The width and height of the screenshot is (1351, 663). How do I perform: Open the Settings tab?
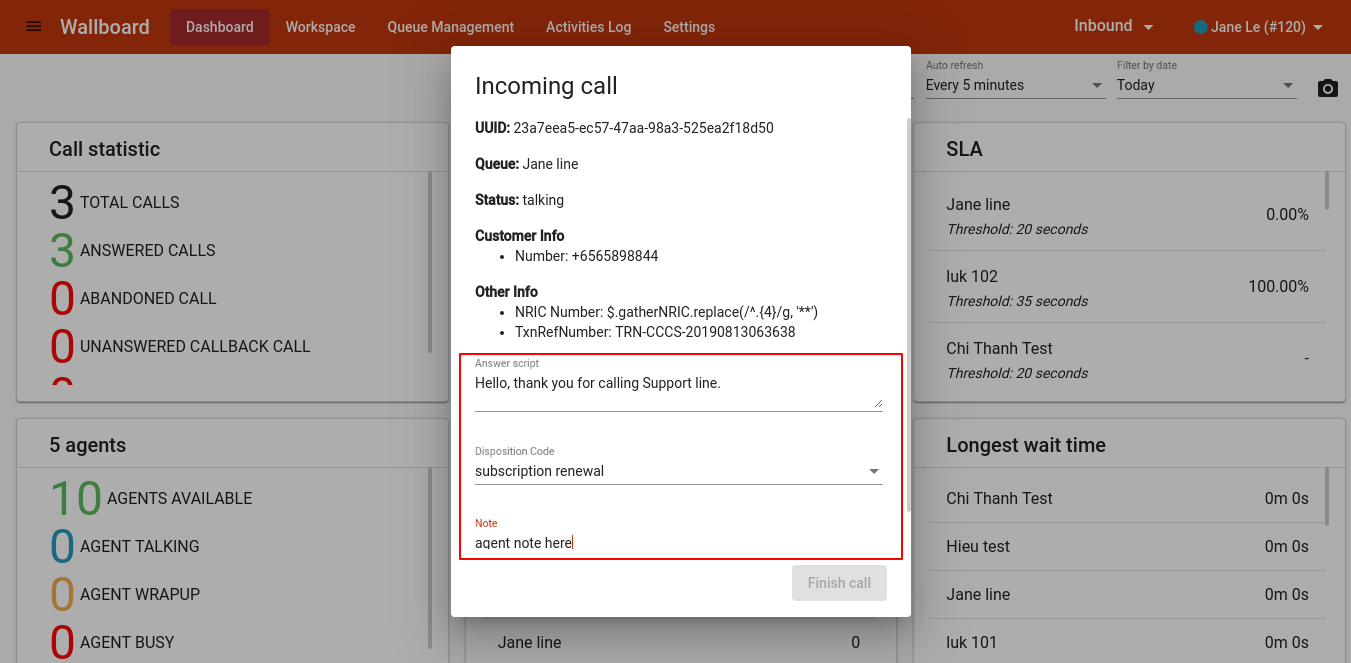coord(689,27)
